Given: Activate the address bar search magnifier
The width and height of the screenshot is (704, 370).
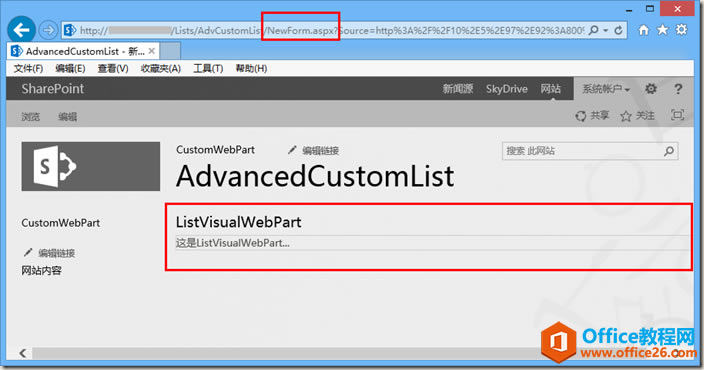Looking at the screenshot, I should [593, 30].
